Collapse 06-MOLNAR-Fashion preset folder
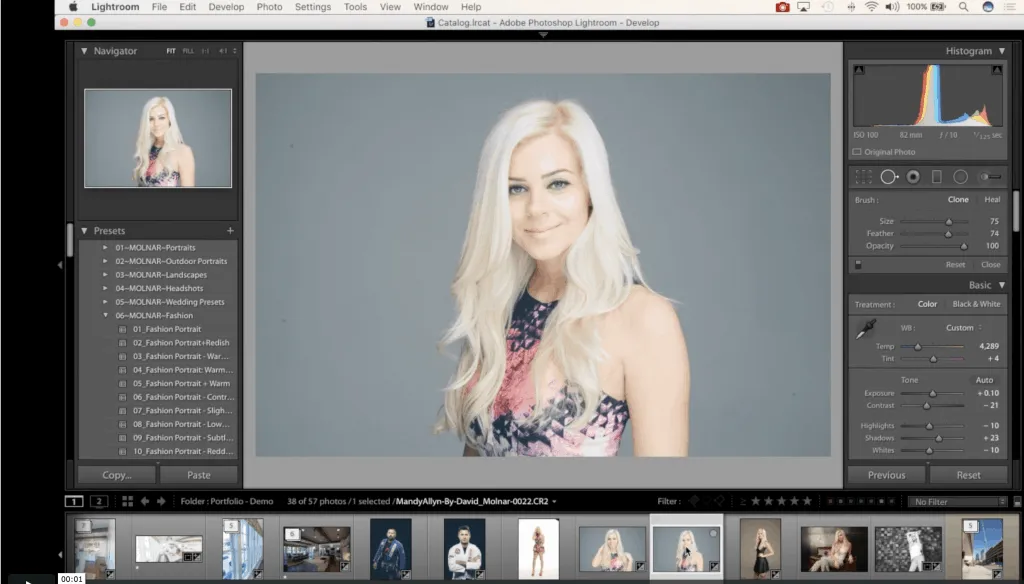1024x584 pixels. click(105, 315)
